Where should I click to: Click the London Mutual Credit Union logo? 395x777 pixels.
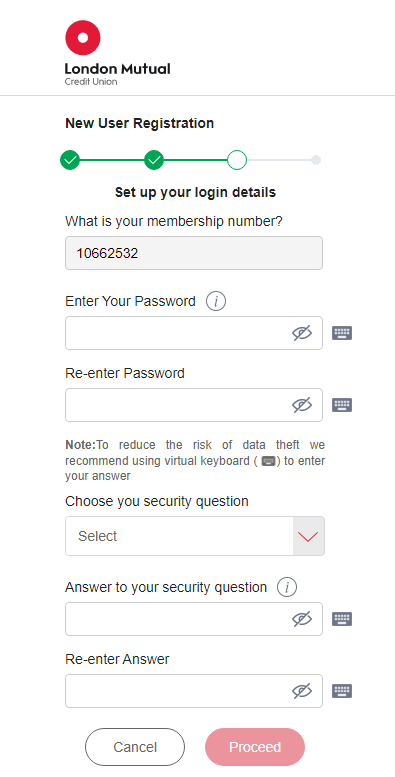[117, 54]
